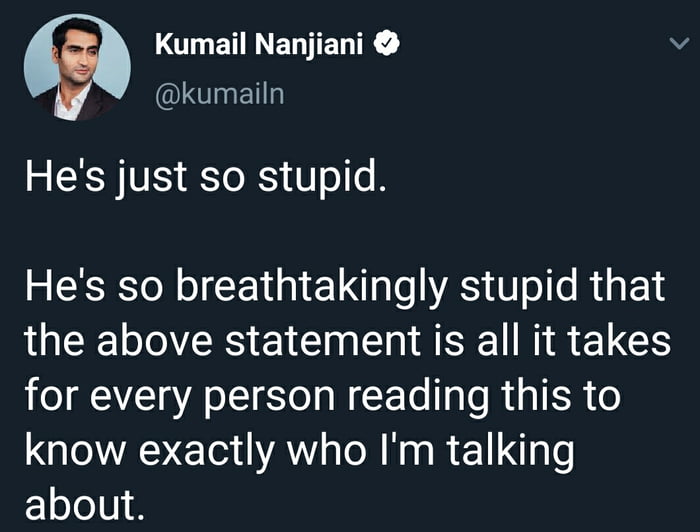Click the blue verified checkmark badge
The width and height of the screenshot is (700, 532).
[x=388, y=44]
